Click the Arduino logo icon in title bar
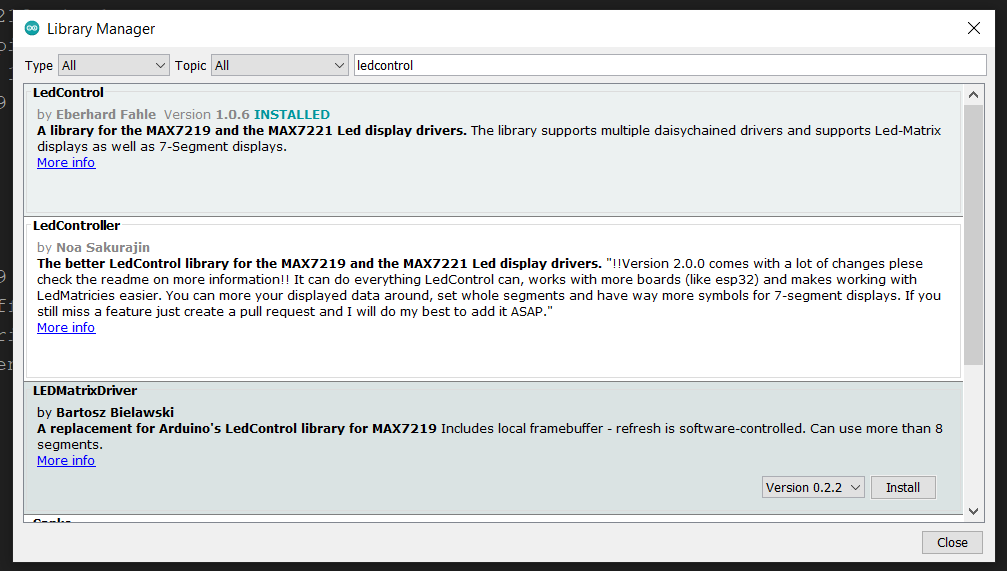The height and width of the screenshot is (571, 1007). point(31,28)
